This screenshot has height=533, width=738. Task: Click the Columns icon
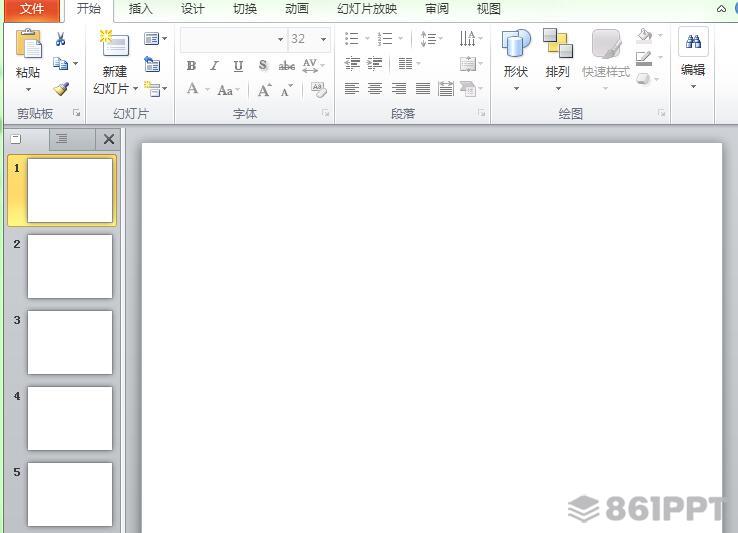pyautogui.click(x=405, y=63)
